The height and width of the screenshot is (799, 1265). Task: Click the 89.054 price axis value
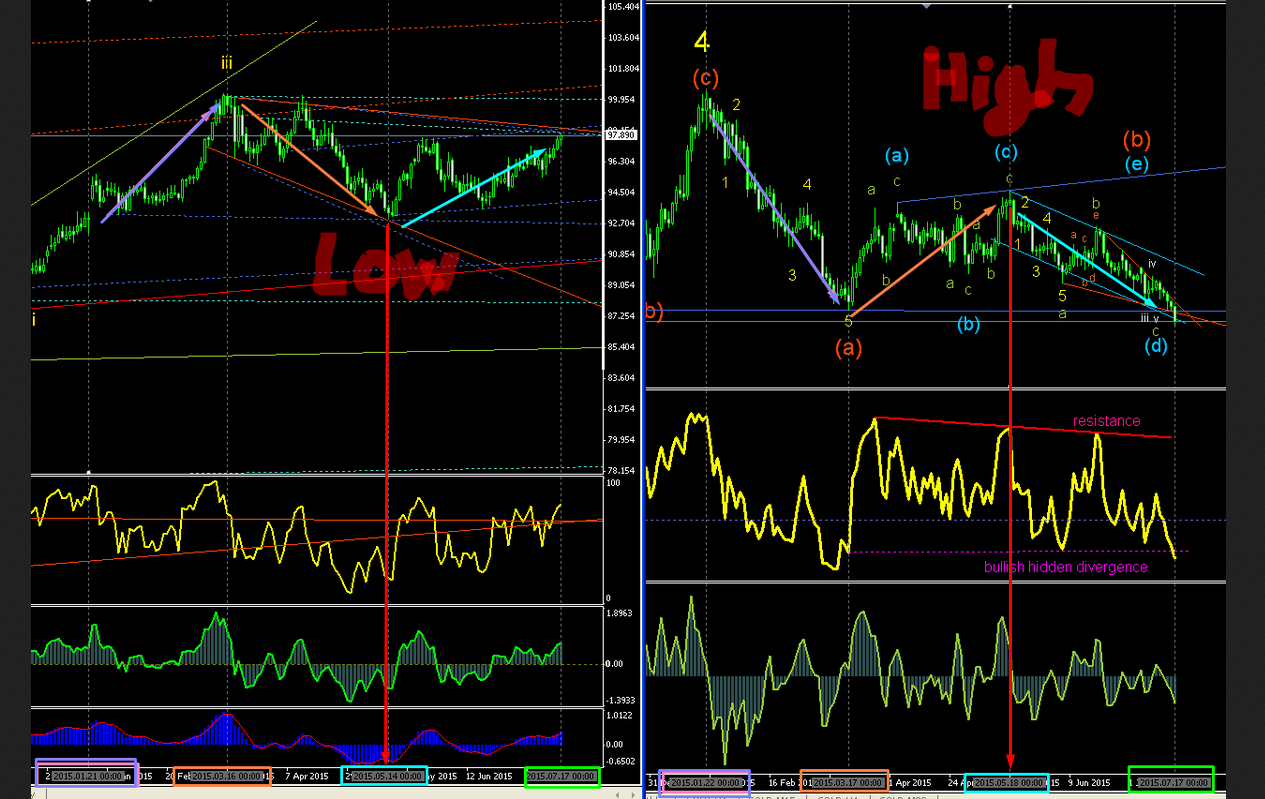(623, 285)
